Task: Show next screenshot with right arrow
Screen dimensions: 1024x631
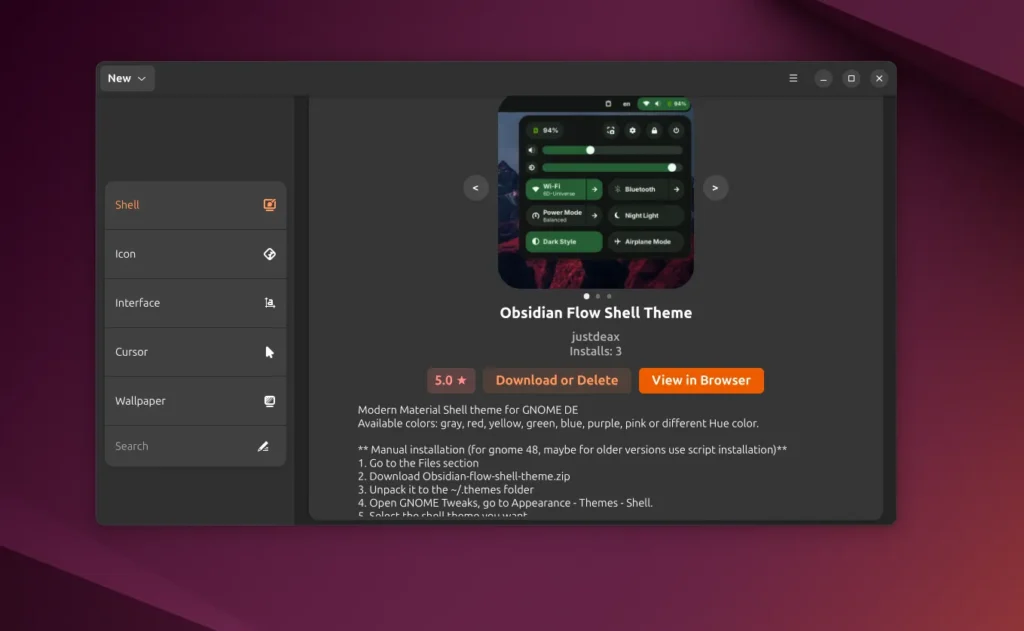Action: [x=715, y=187]
